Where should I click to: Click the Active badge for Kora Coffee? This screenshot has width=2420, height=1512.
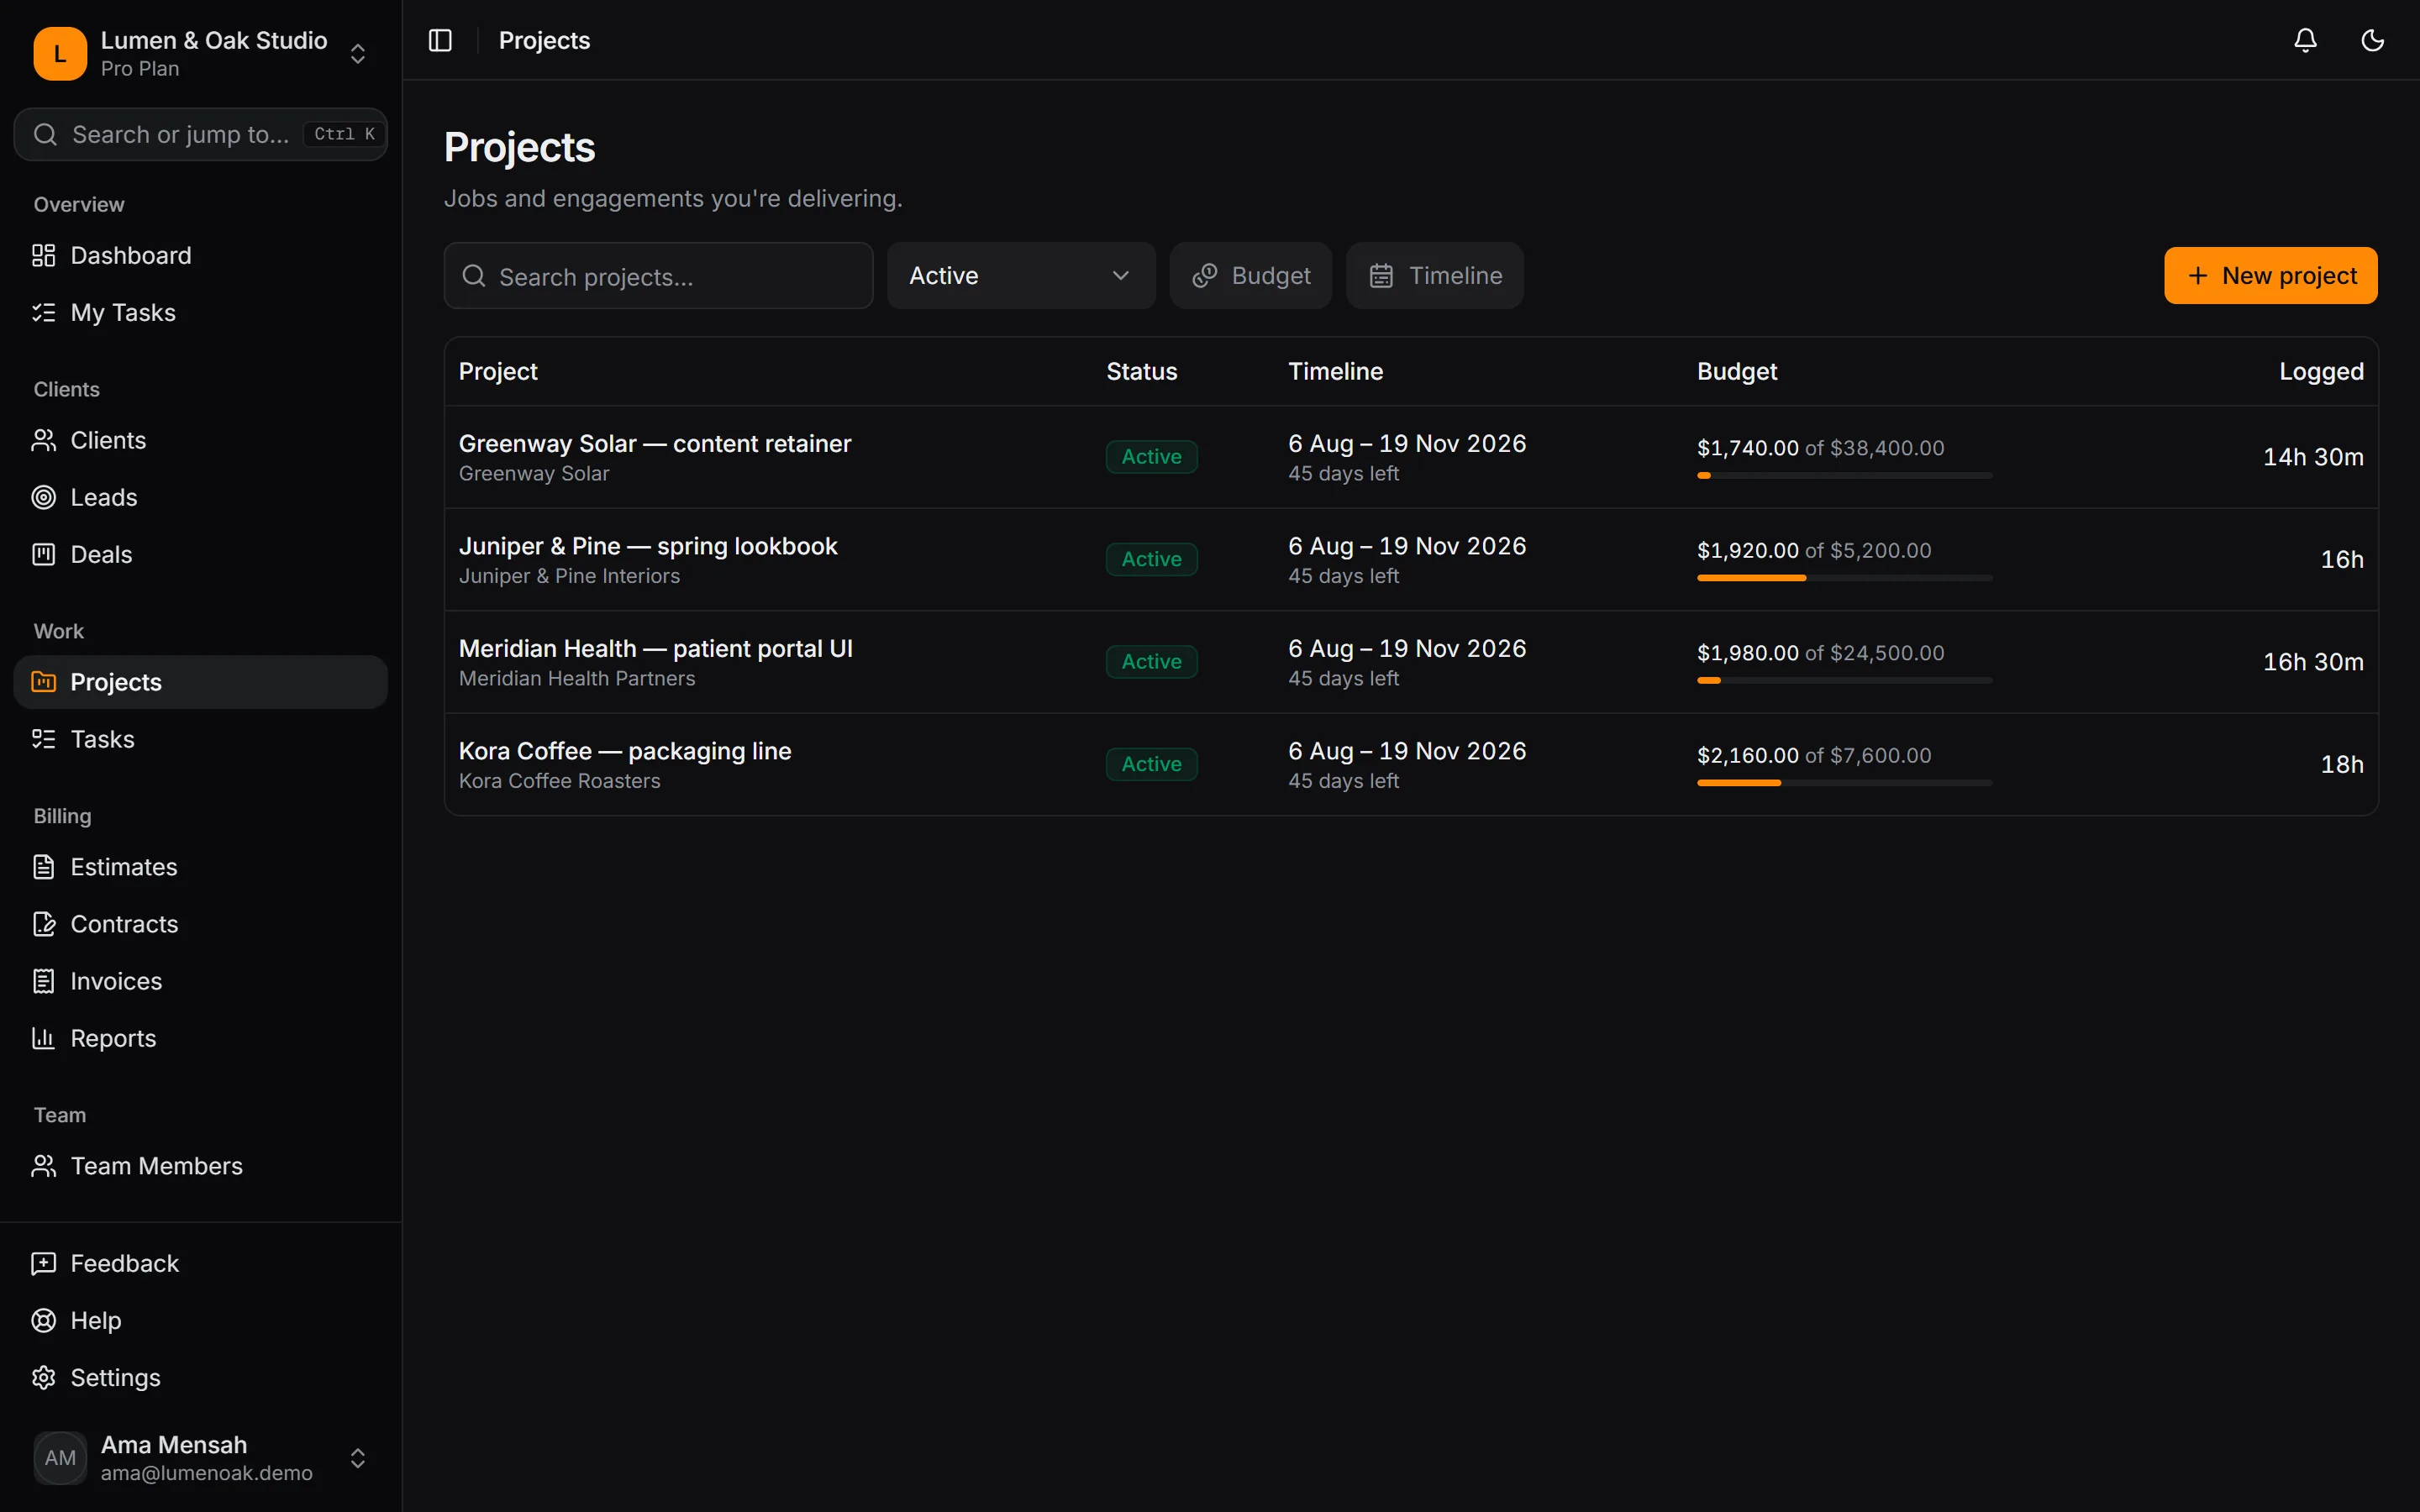click(1151, 764)
